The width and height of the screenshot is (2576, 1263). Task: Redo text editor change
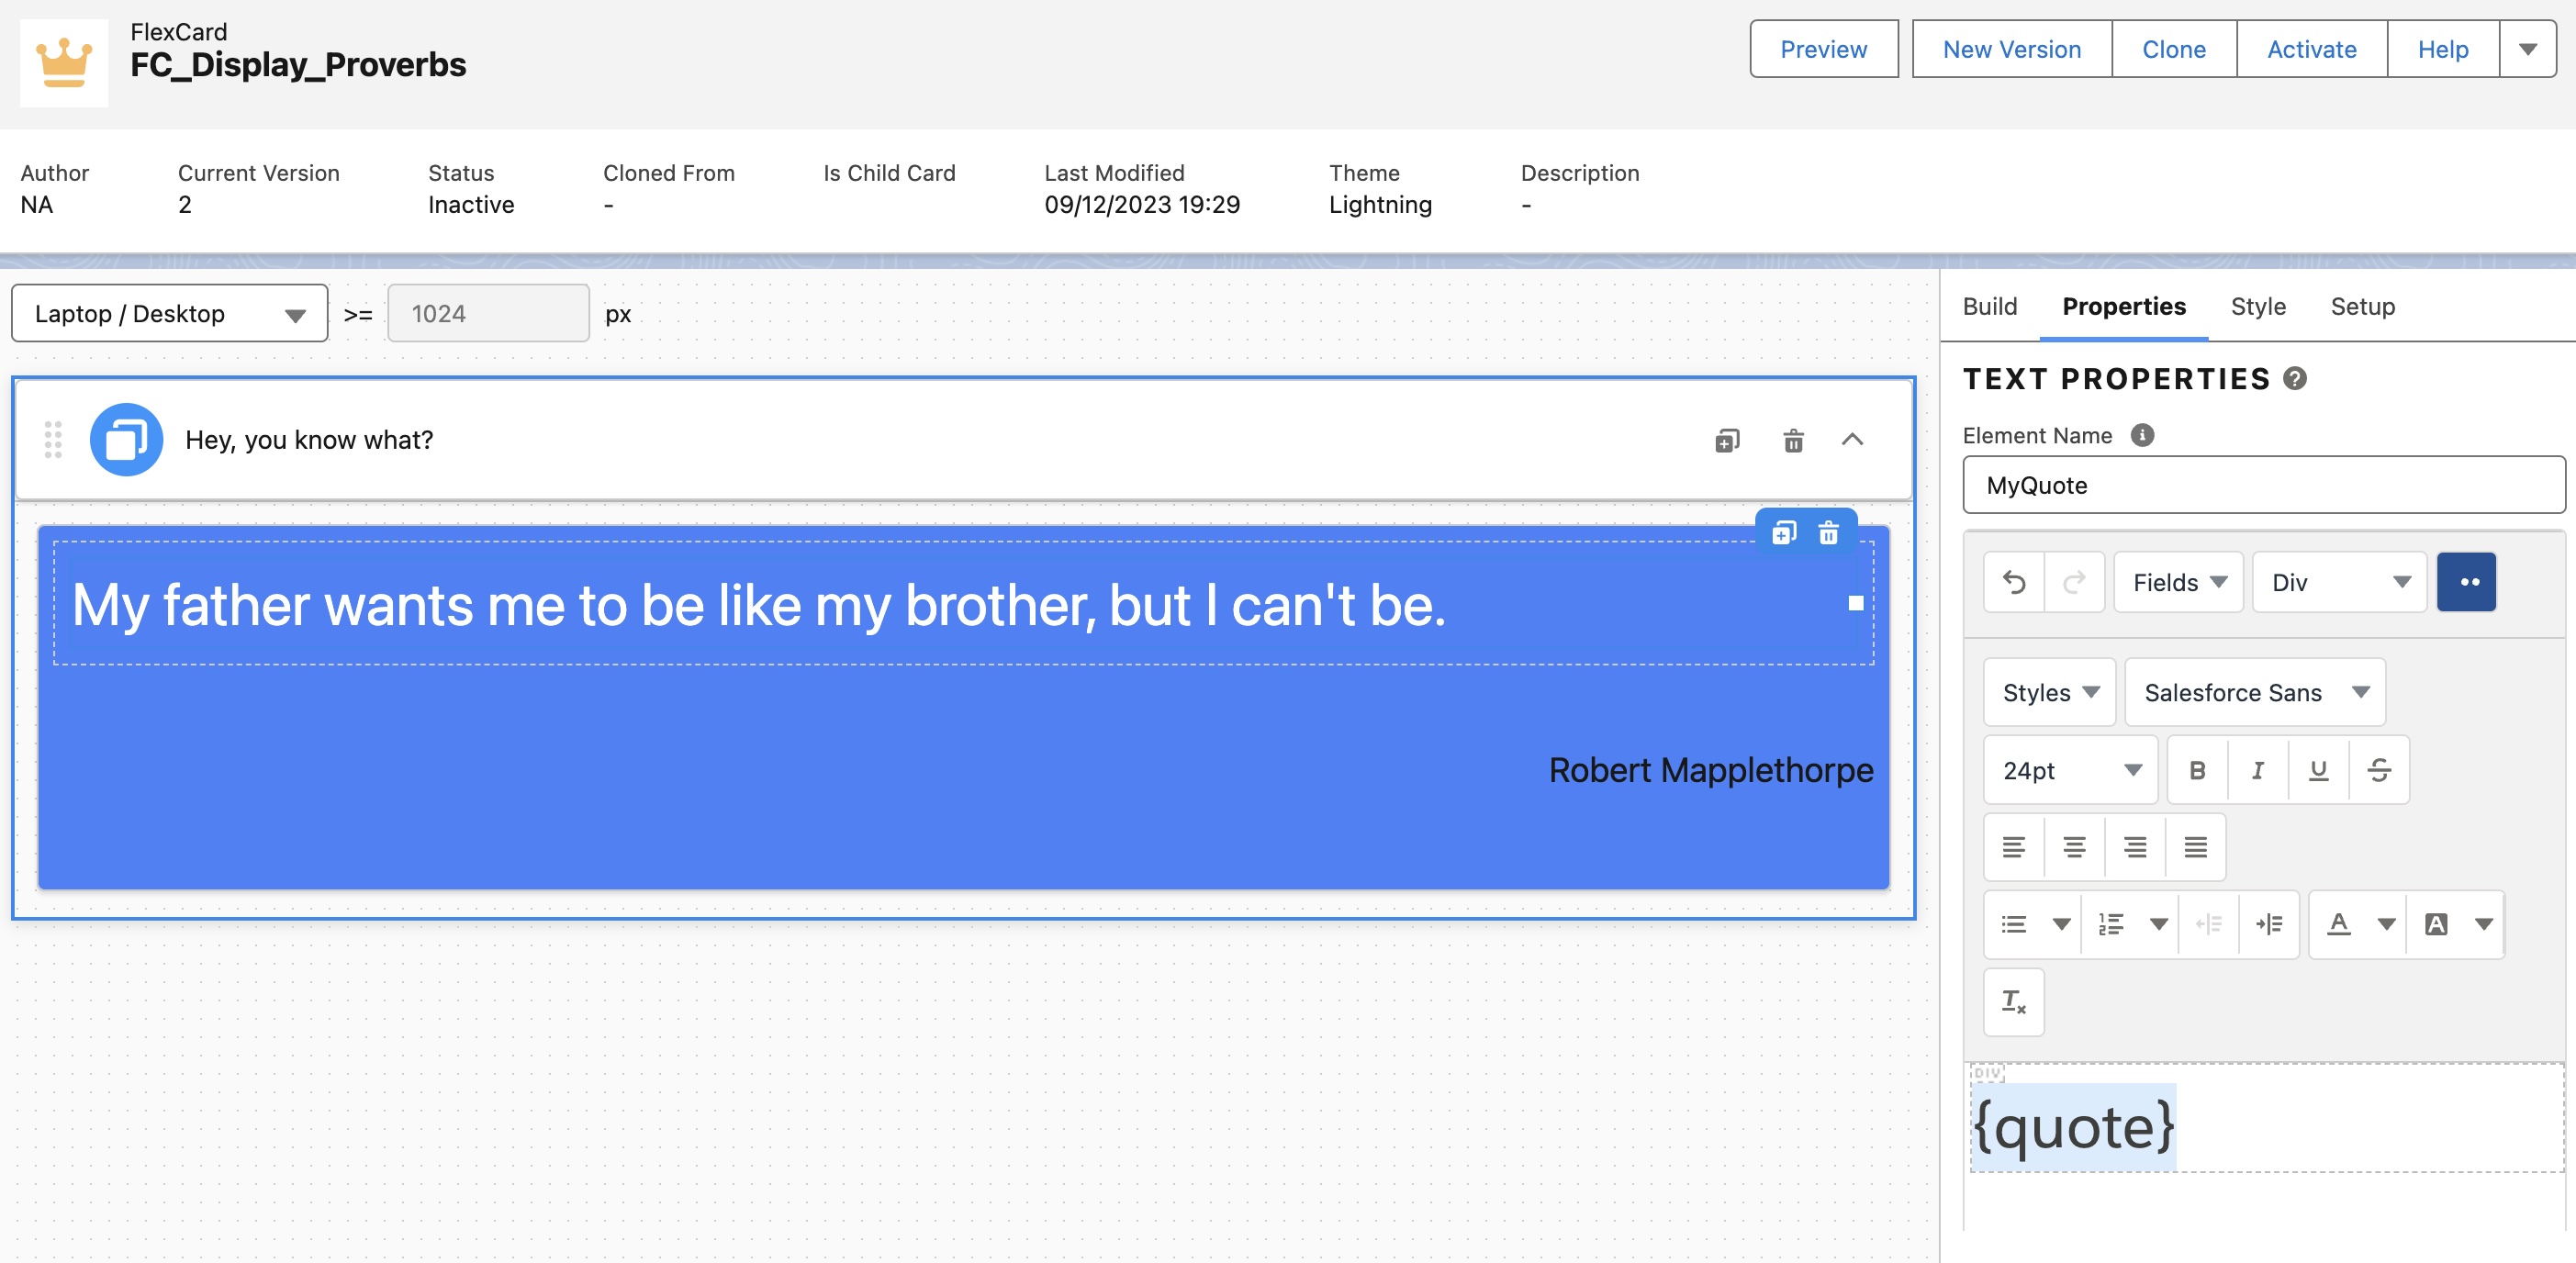tap(2074, 582)
